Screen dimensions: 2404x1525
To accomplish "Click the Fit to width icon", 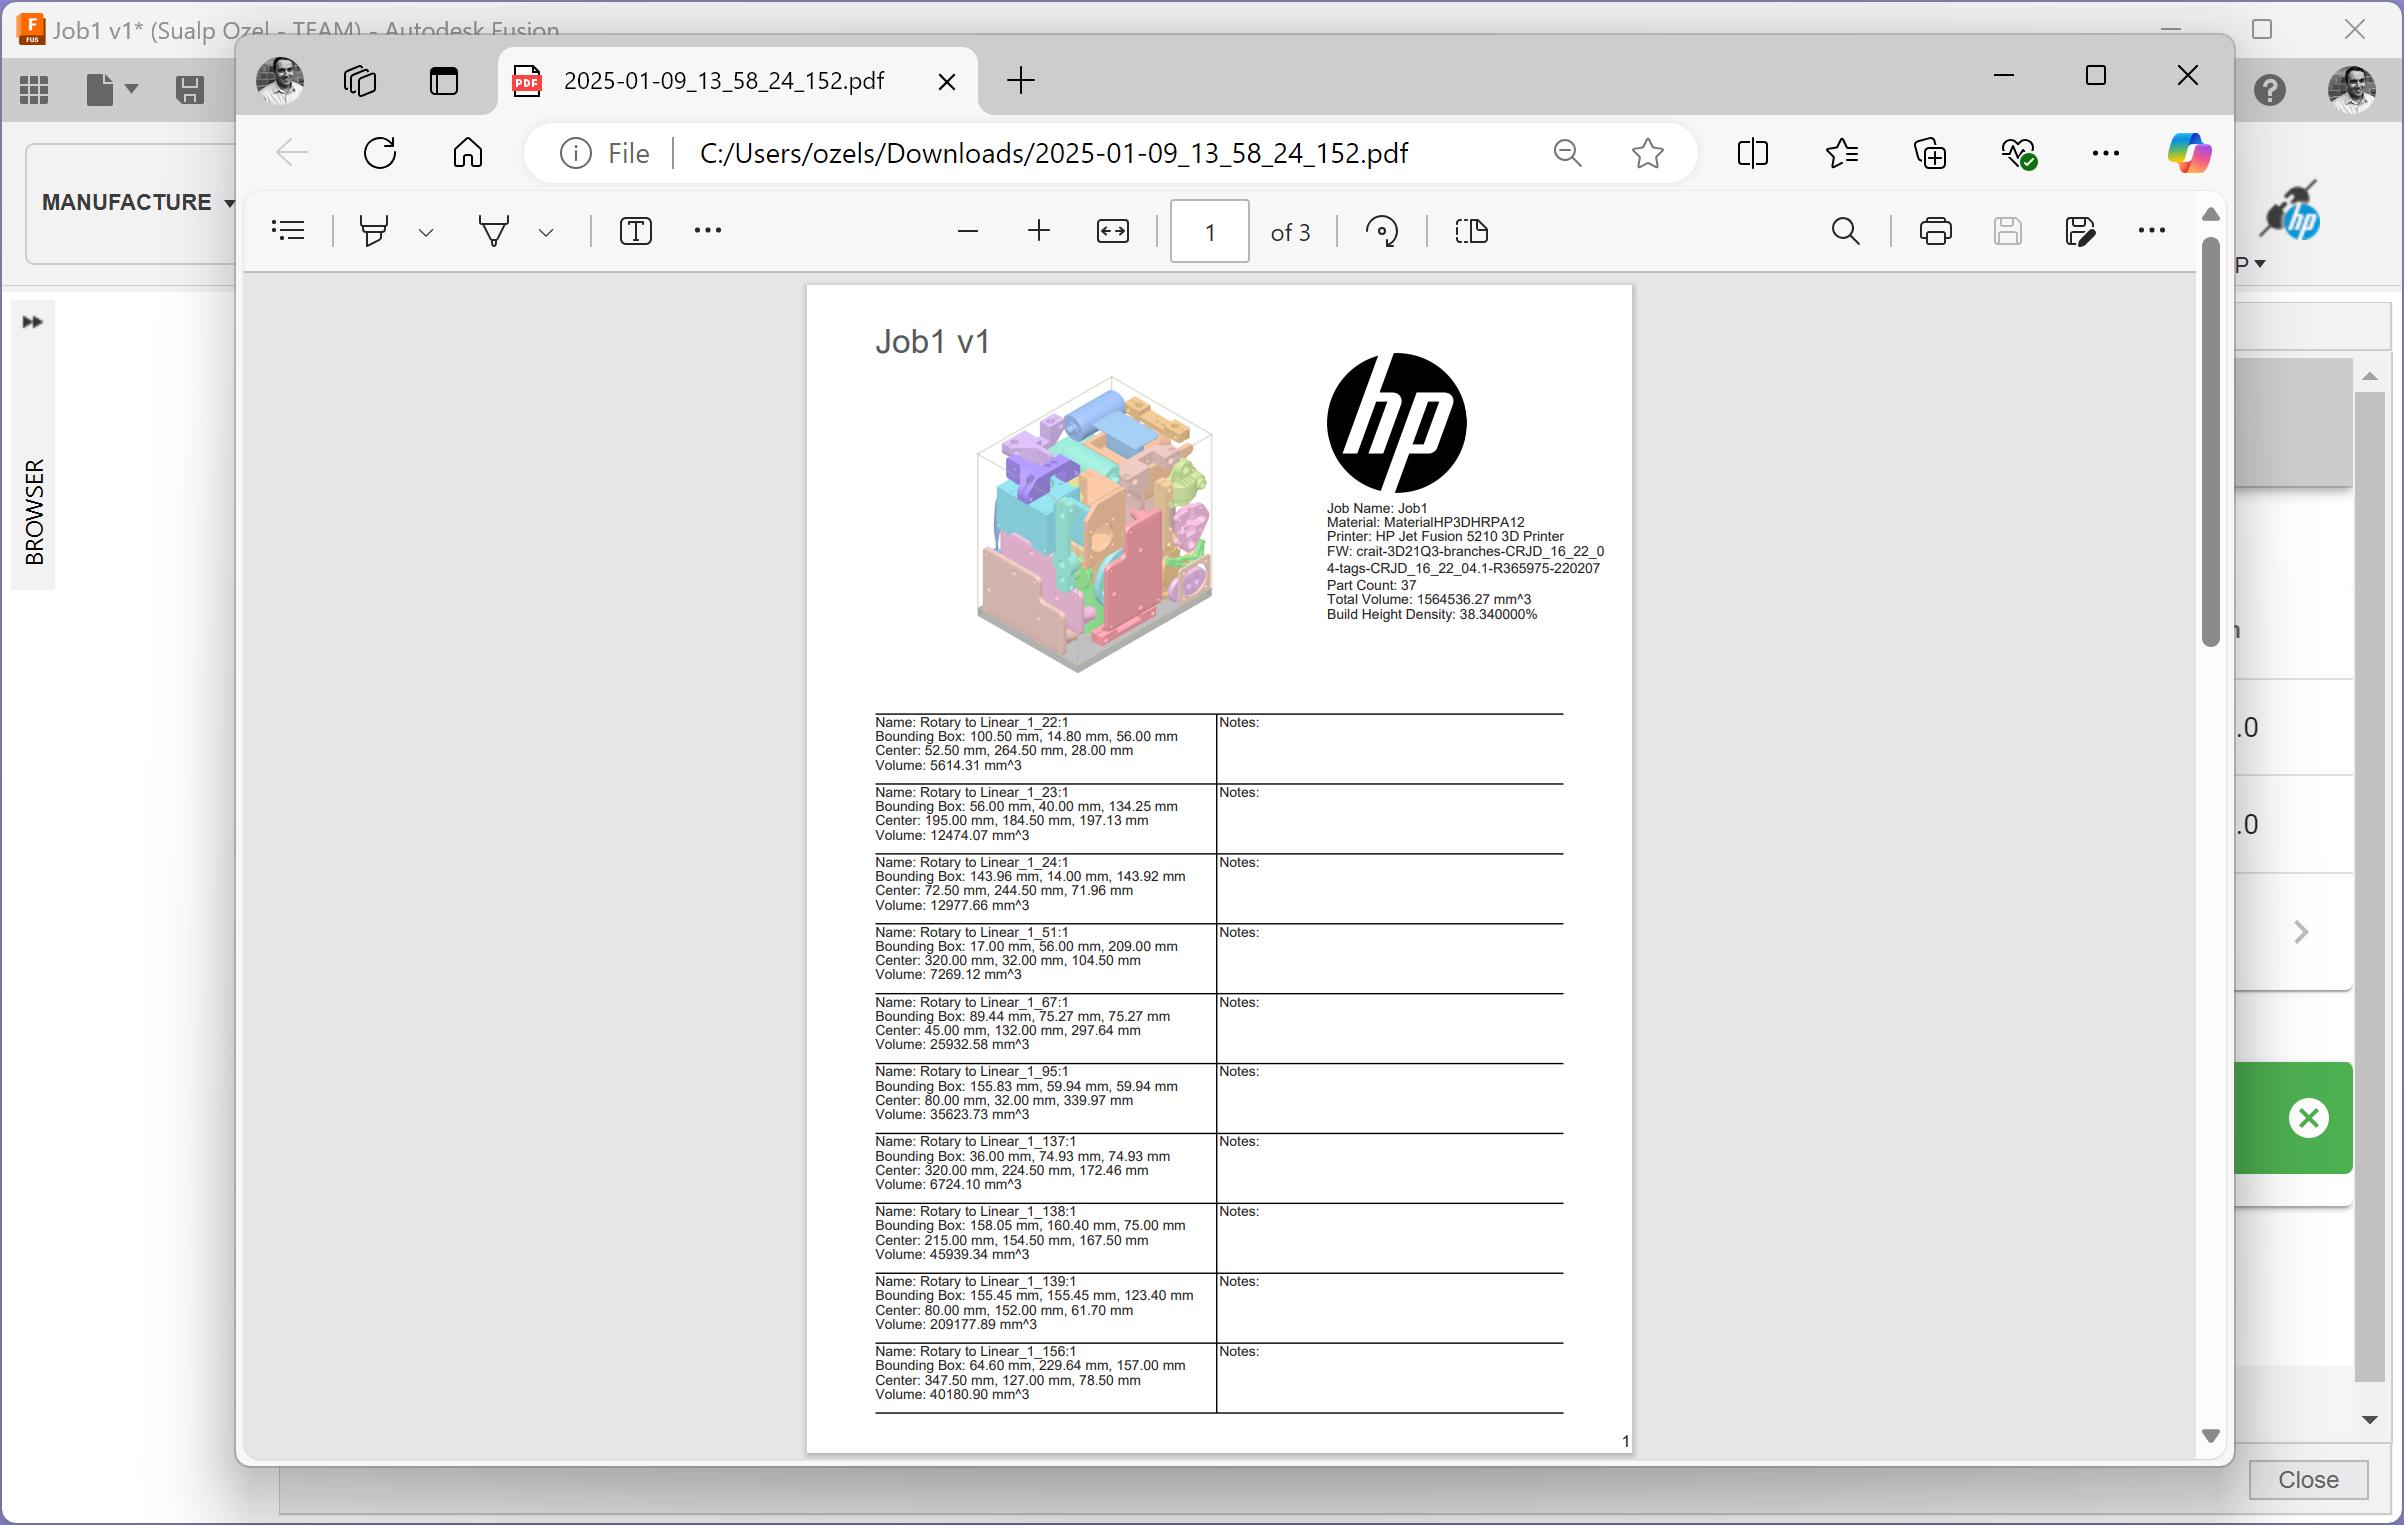I will pos(1112,231).
